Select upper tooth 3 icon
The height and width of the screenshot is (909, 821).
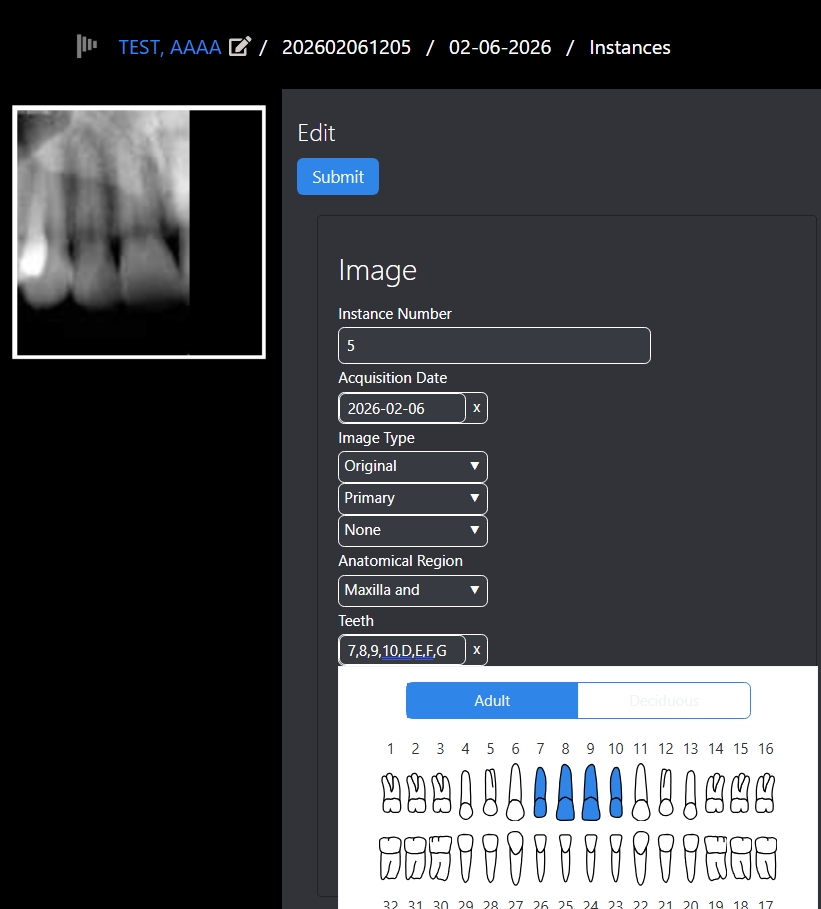441,792
